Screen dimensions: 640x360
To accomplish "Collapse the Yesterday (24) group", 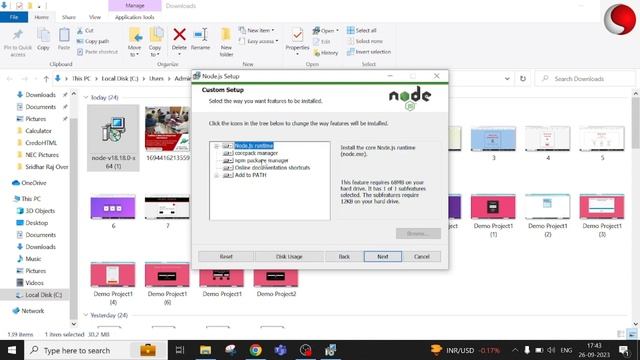I will coord(86,315).
